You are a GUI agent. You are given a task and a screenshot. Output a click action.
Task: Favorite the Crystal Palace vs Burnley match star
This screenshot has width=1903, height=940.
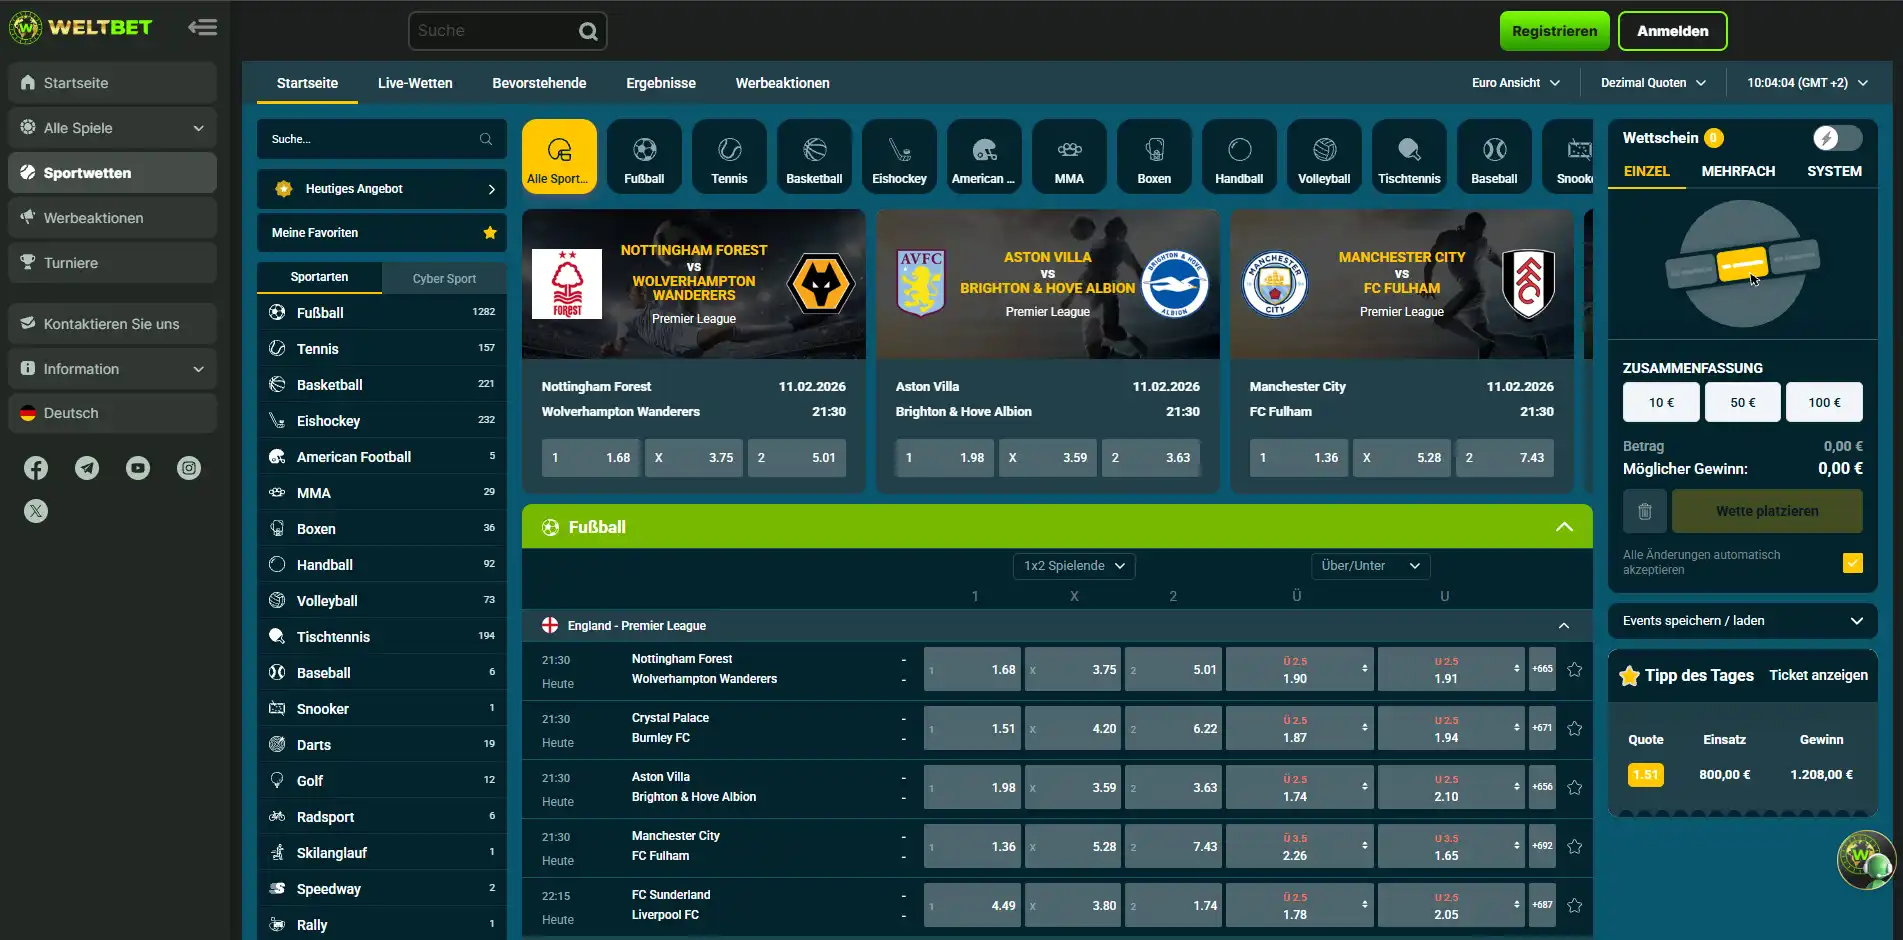[1575, 728]
